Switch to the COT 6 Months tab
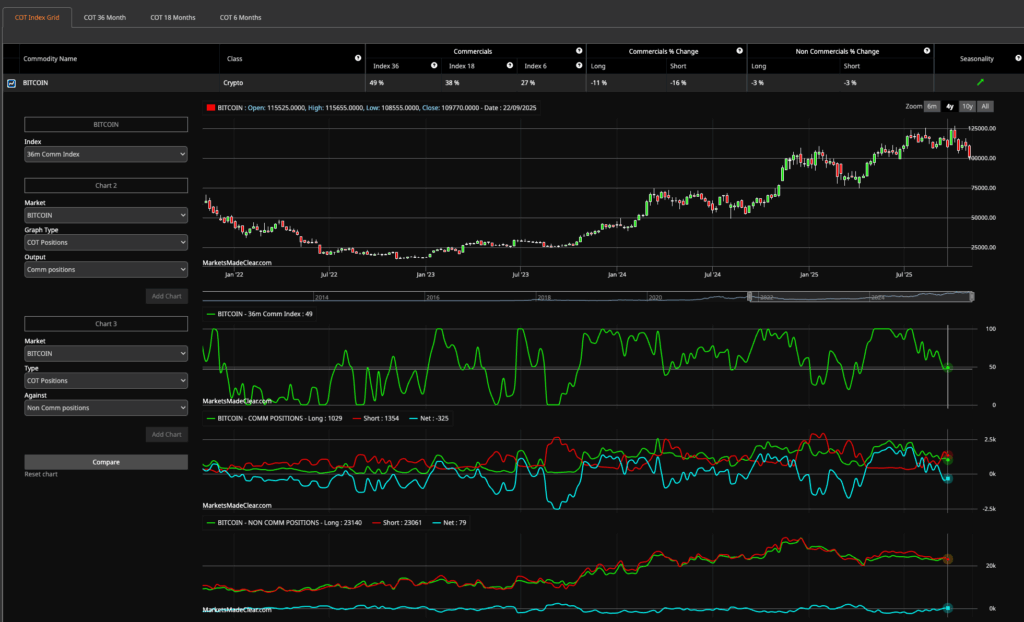This screenshot has width=1024, height=622. [x=240, y=17]
